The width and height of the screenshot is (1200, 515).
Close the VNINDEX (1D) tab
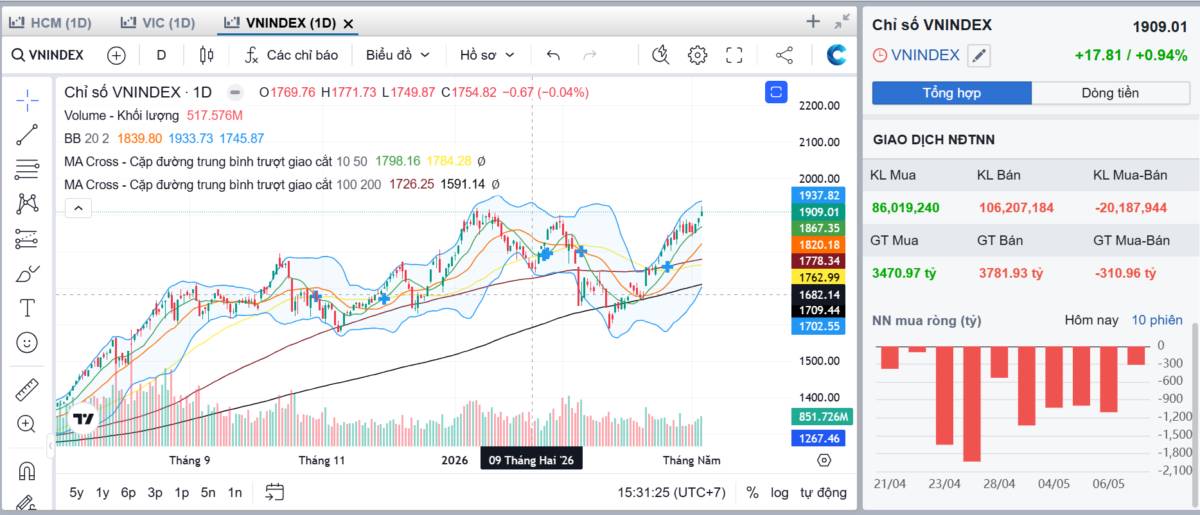click(x=347, y=23)
